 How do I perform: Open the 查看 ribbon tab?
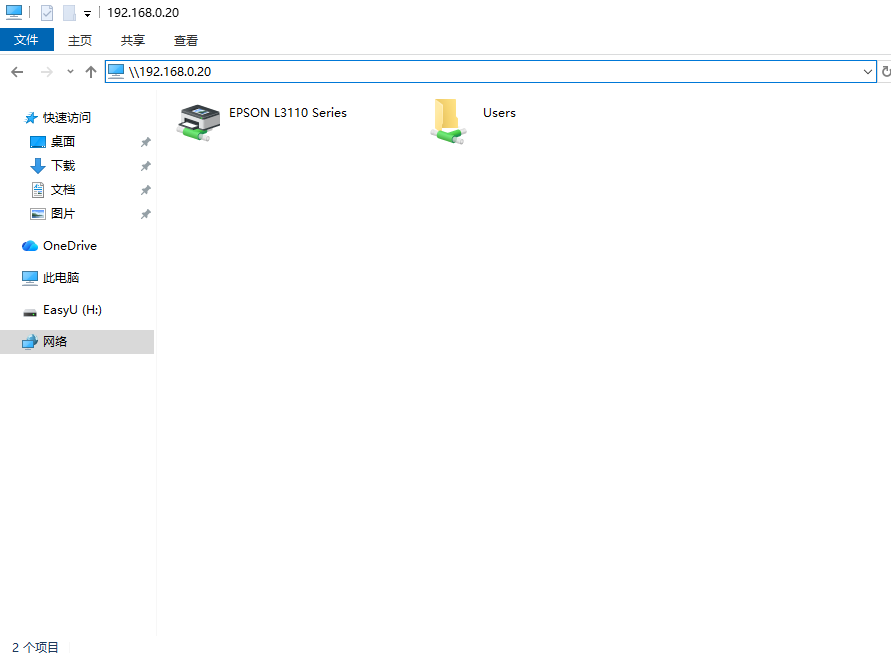[186, 40]
